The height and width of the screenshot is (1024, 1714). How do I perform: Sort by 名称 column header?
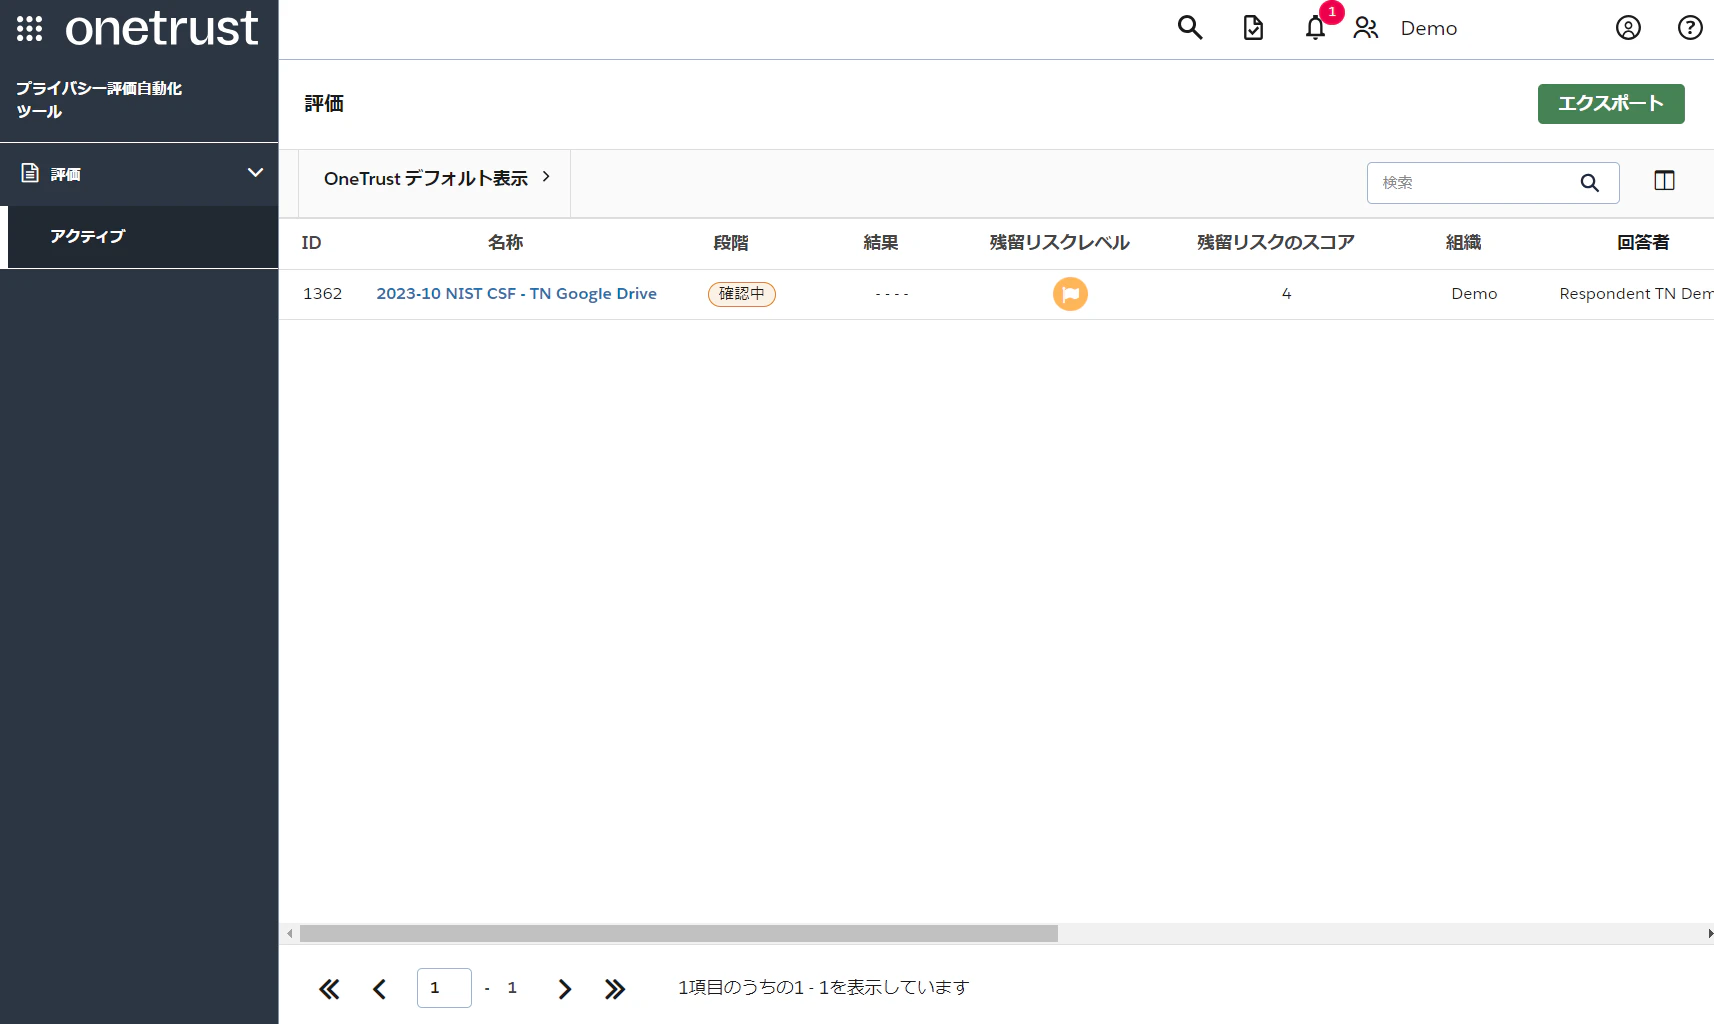point(506,243)
